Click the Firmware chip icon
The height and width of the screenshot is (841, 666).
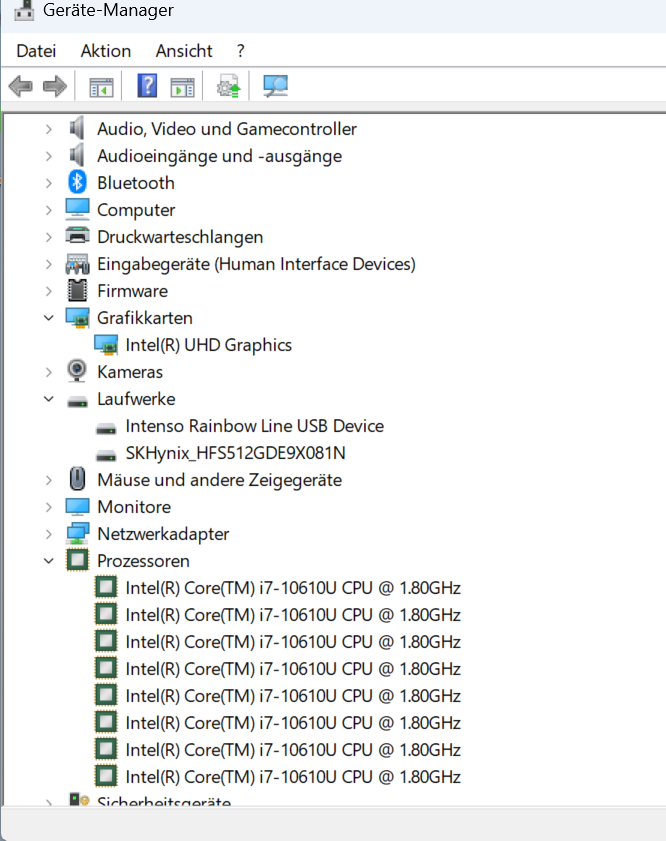coord(77,291)
